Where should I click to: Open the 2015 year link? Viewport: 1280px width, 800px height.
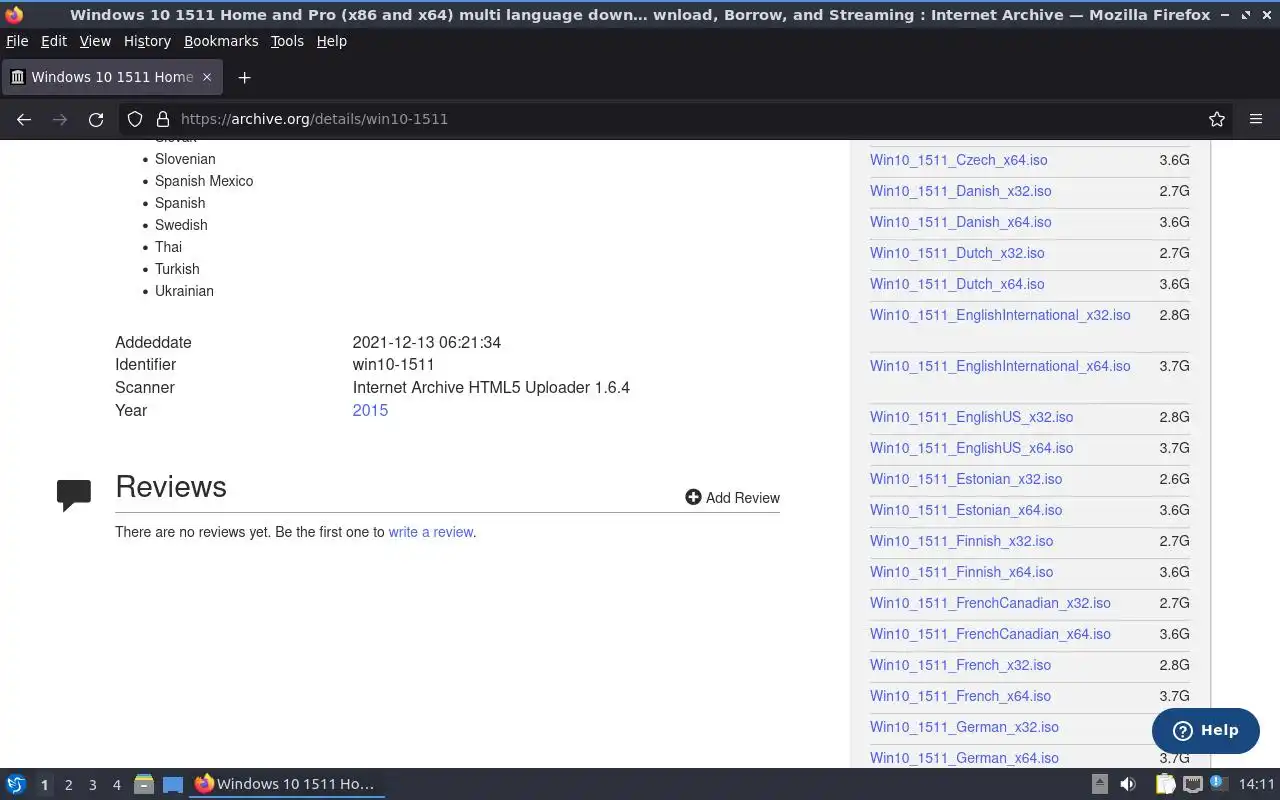click(370, 410)
